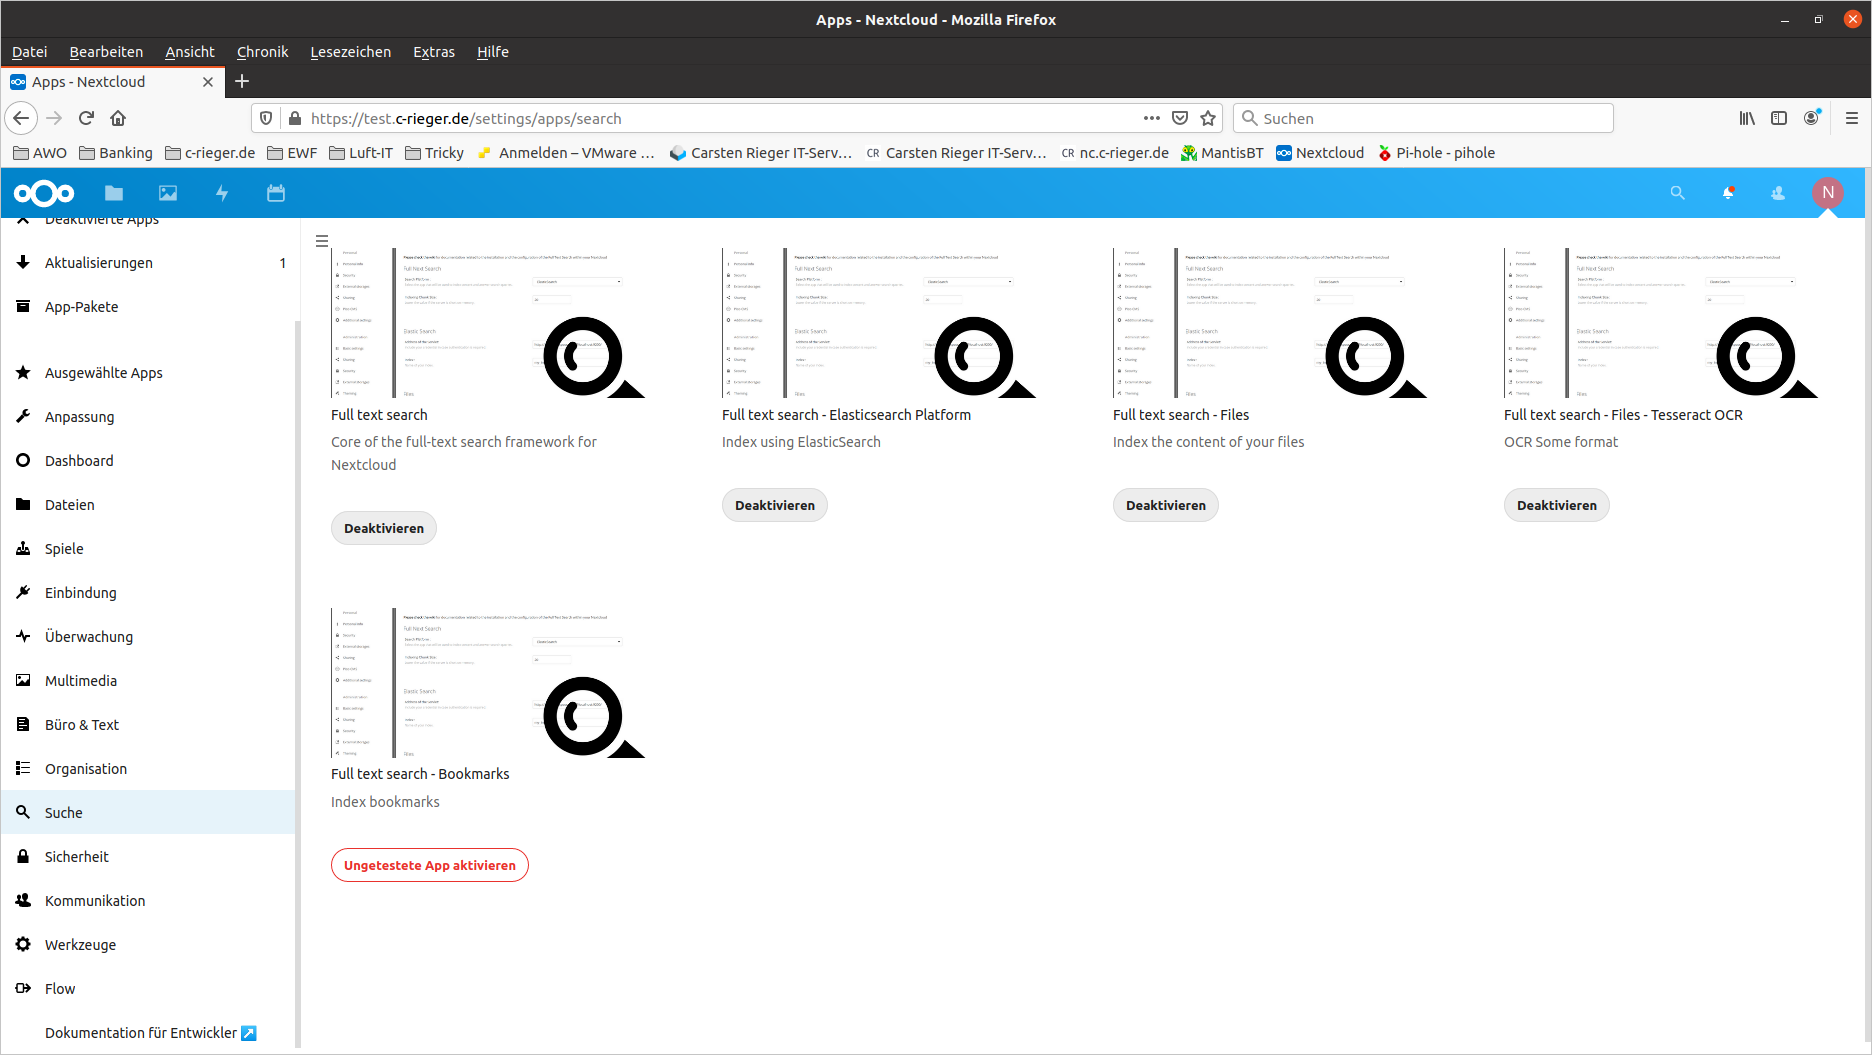Click the tracking protection shield icon

(266, 118)
